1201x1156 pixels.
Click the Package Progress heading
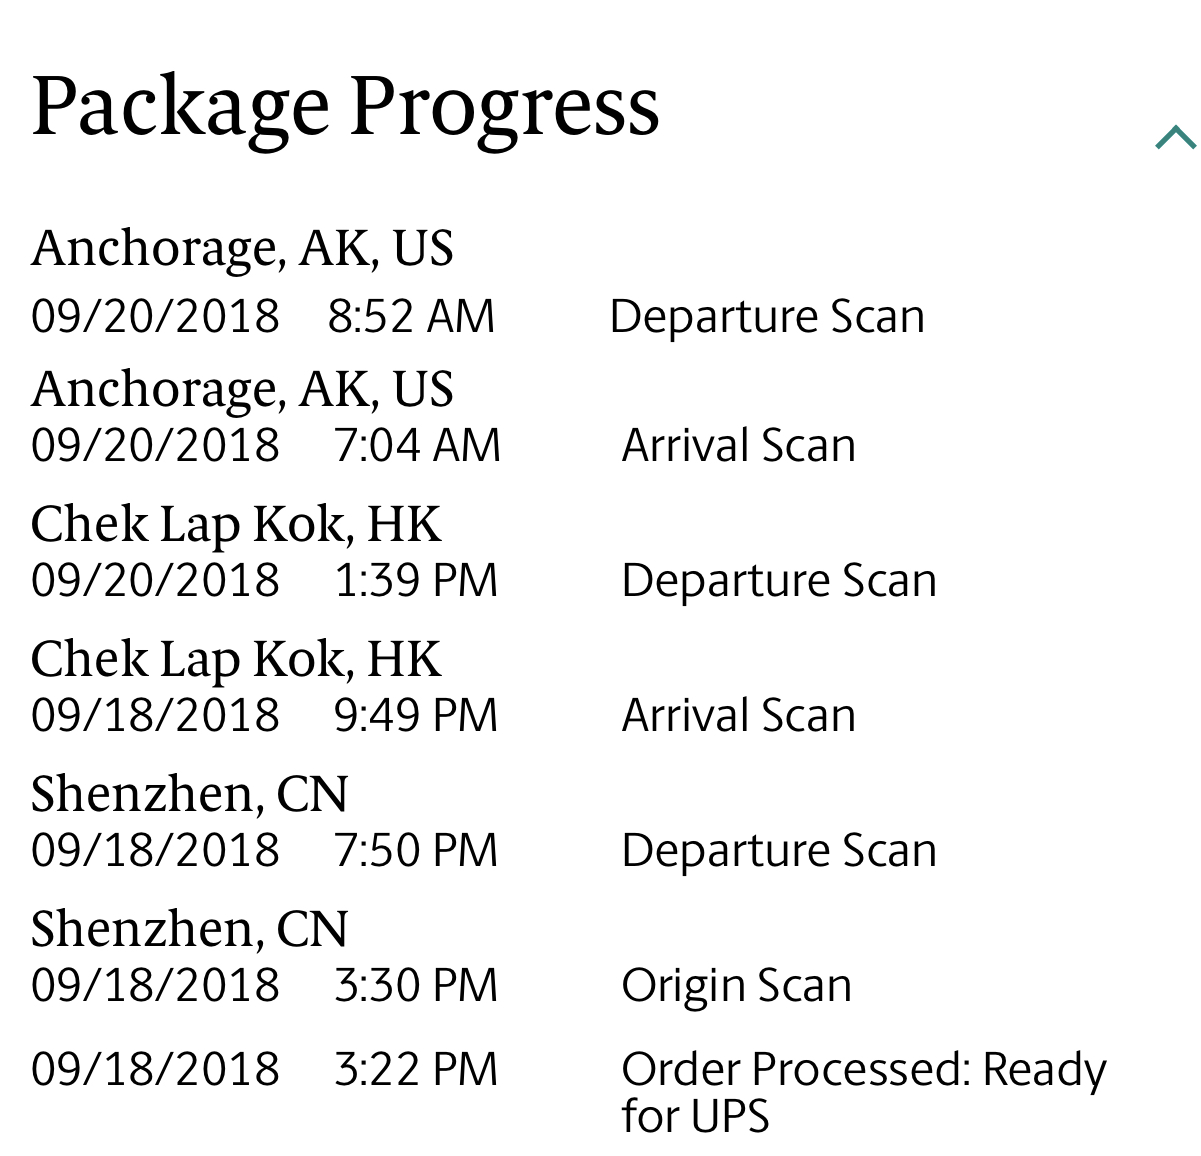(345, 106)
